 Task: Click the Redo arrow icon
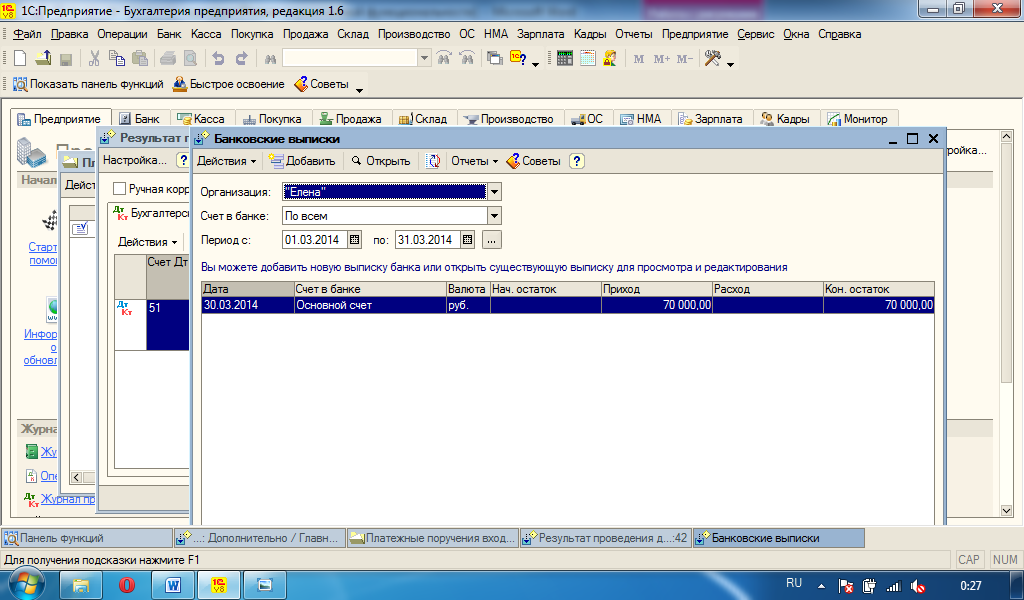coord(242,59)
